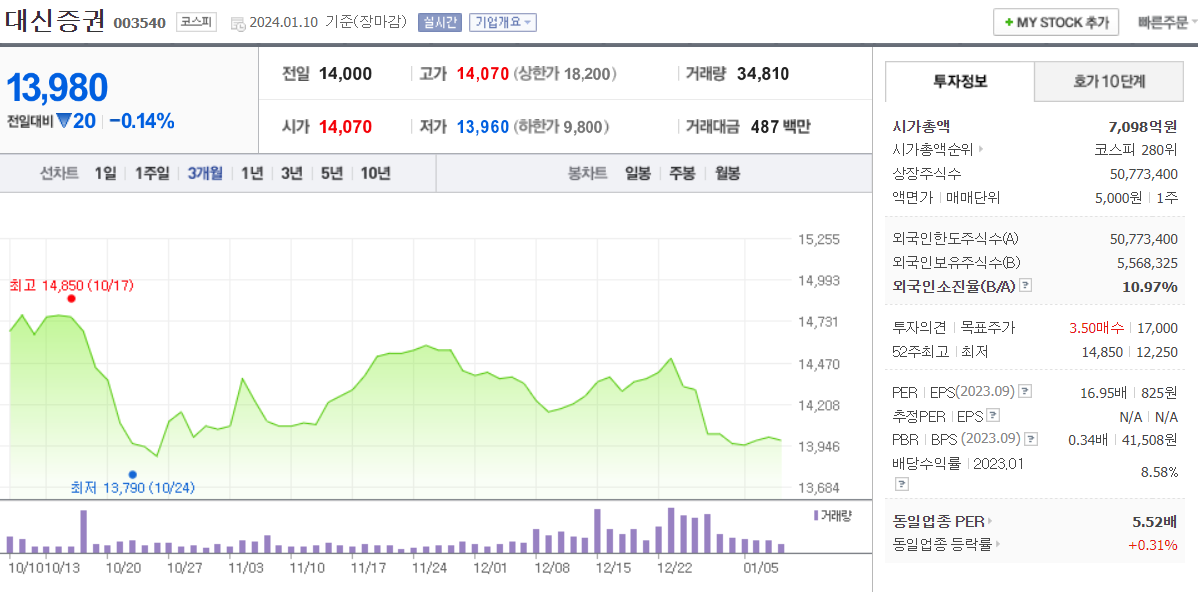Open help icon next to PER EPS(2023.09)
The height and width of the screenshot is (592, 1204).
pyautogui.click(x=1025, y=391)
